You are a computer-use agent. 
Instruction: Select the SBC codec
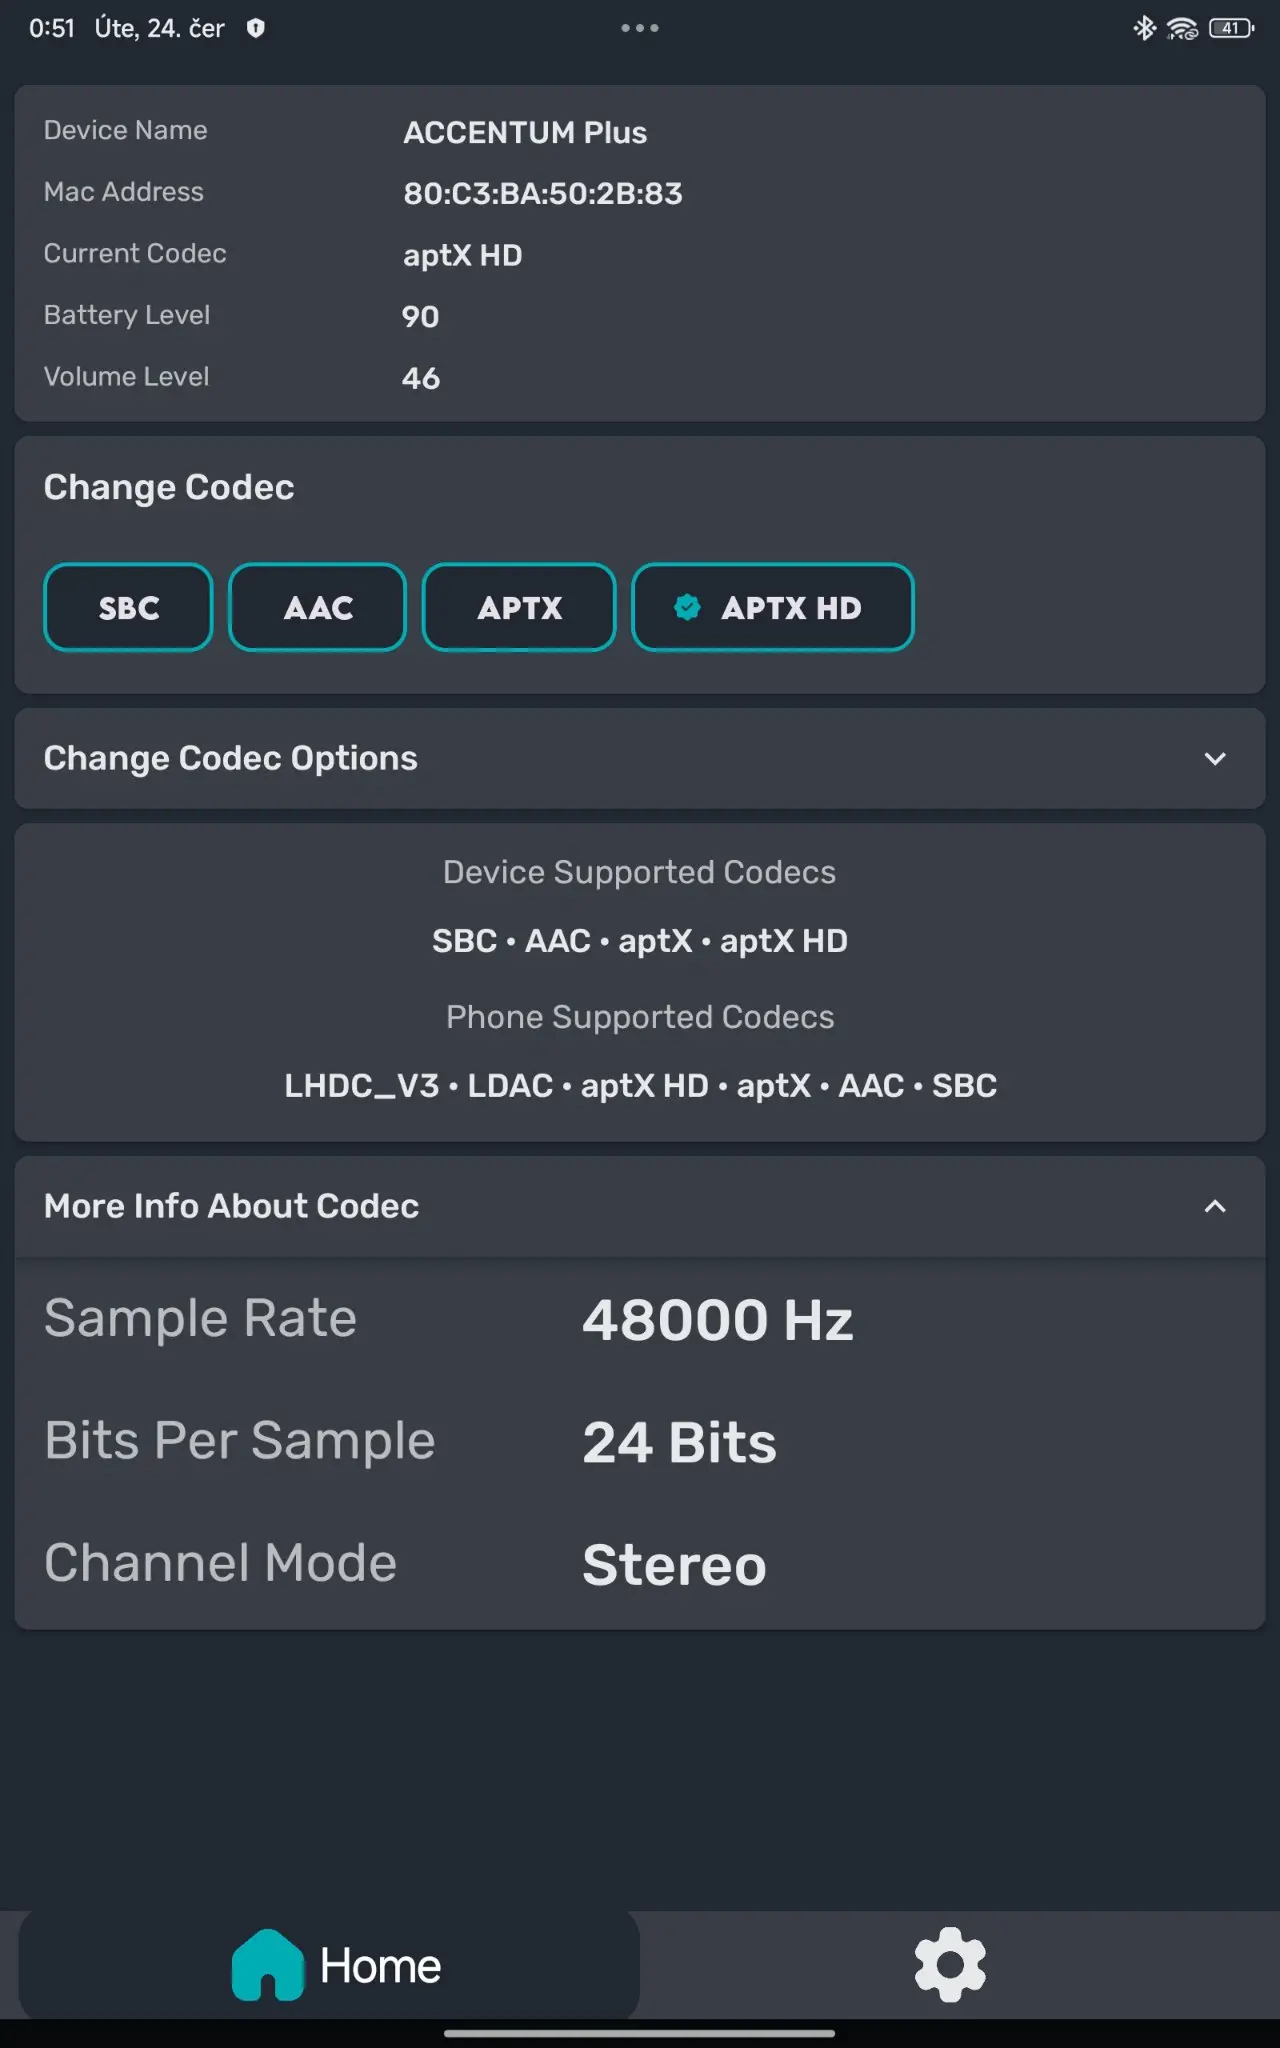pyautogui.click(x=128, y=607)
